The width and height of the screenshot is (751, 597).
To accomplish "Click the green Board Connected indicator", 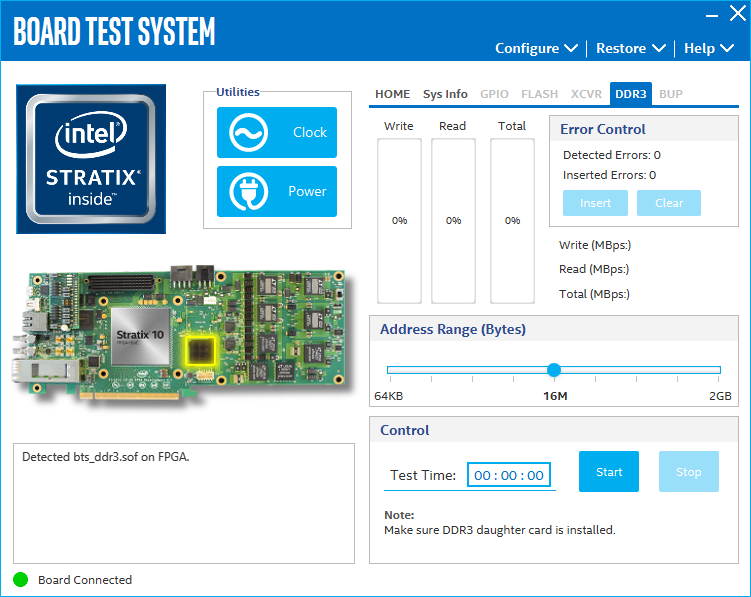I will [x=21, y=579].
